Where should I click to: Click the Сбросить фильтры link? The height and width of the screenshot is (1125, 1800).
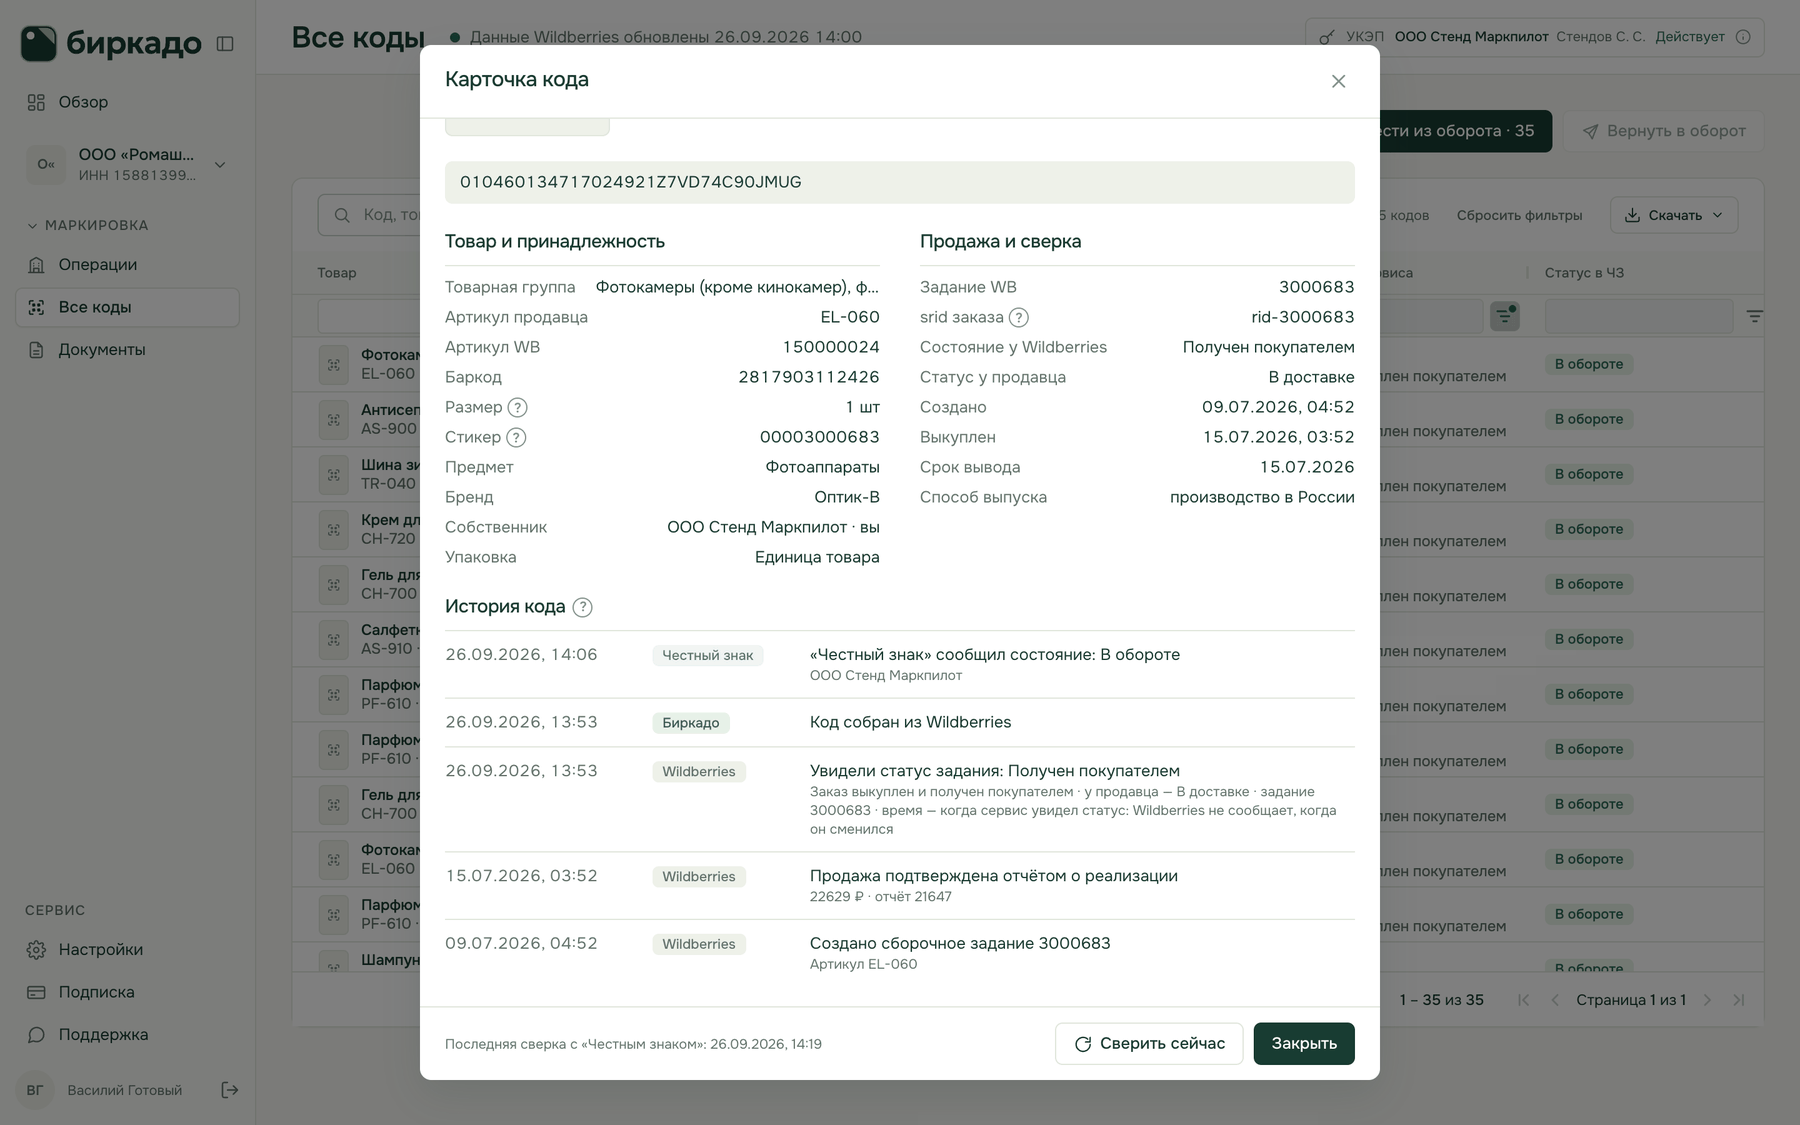point(1519,215)
